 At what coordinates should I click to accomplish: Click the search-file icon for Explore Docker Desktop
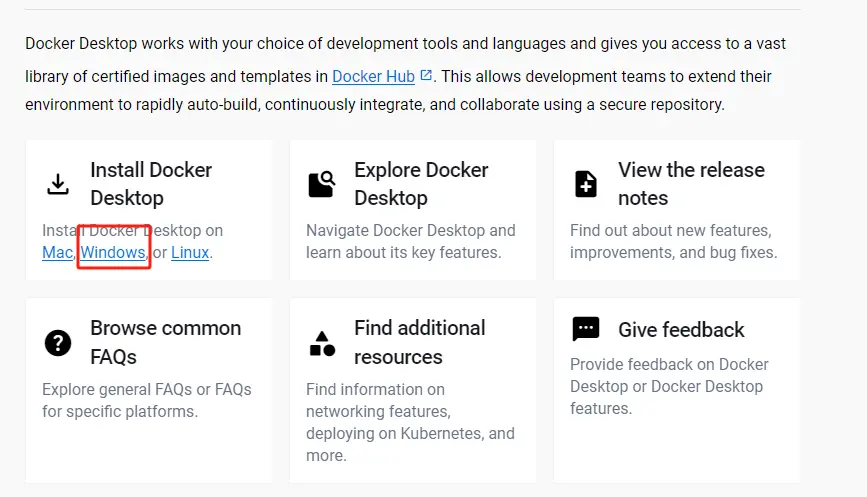pos(322,184)
